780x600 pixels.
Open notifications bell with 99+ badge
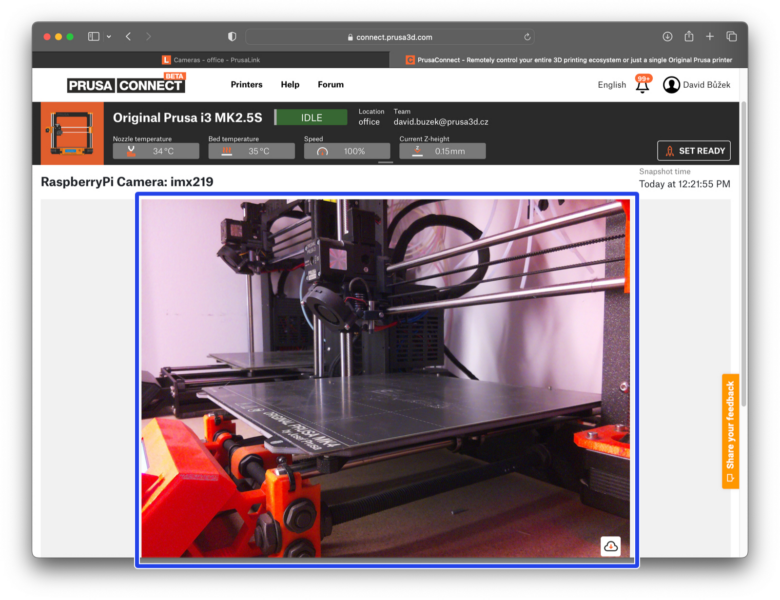[643, 84]
